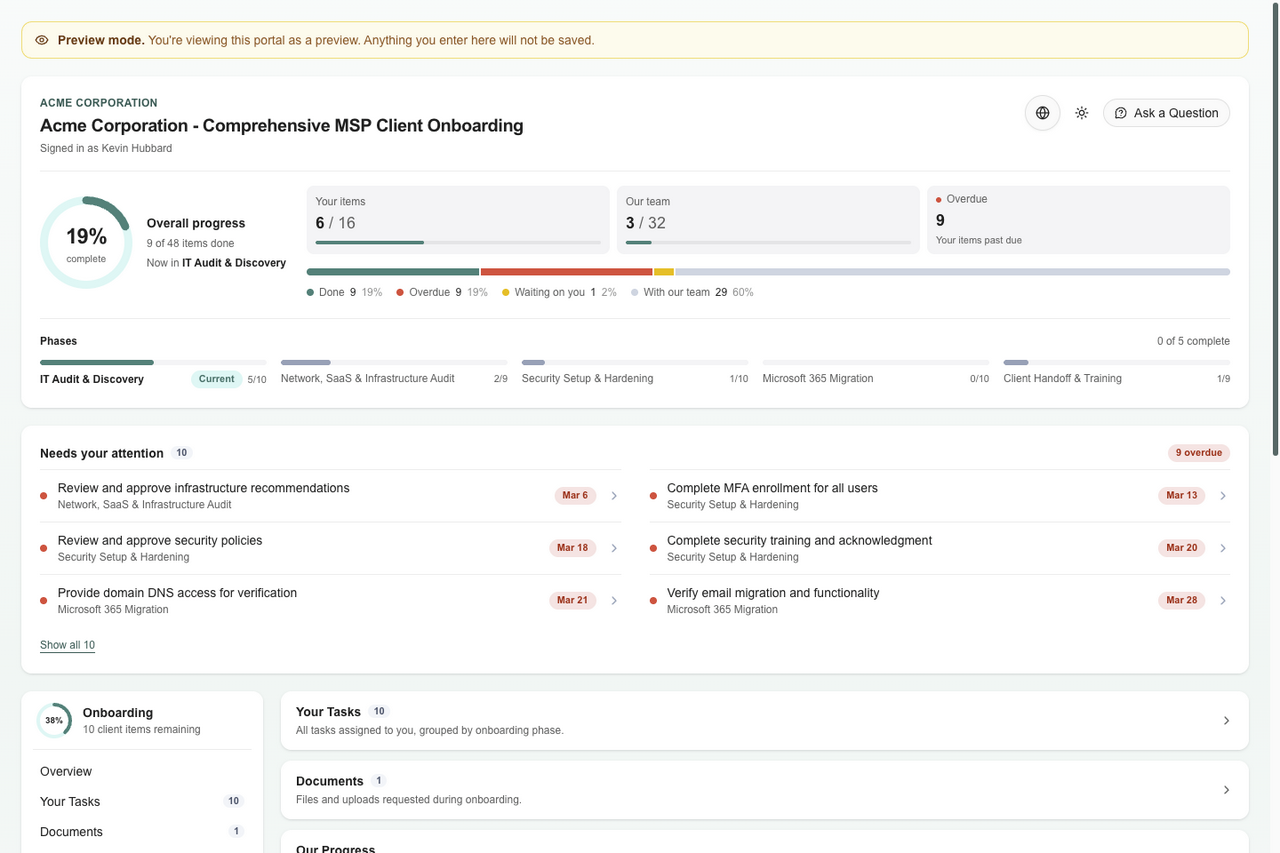Viewport: 1280px width, 853px height.
Task: Select Security Setup & Hardening phase
Action: [635, 373]
